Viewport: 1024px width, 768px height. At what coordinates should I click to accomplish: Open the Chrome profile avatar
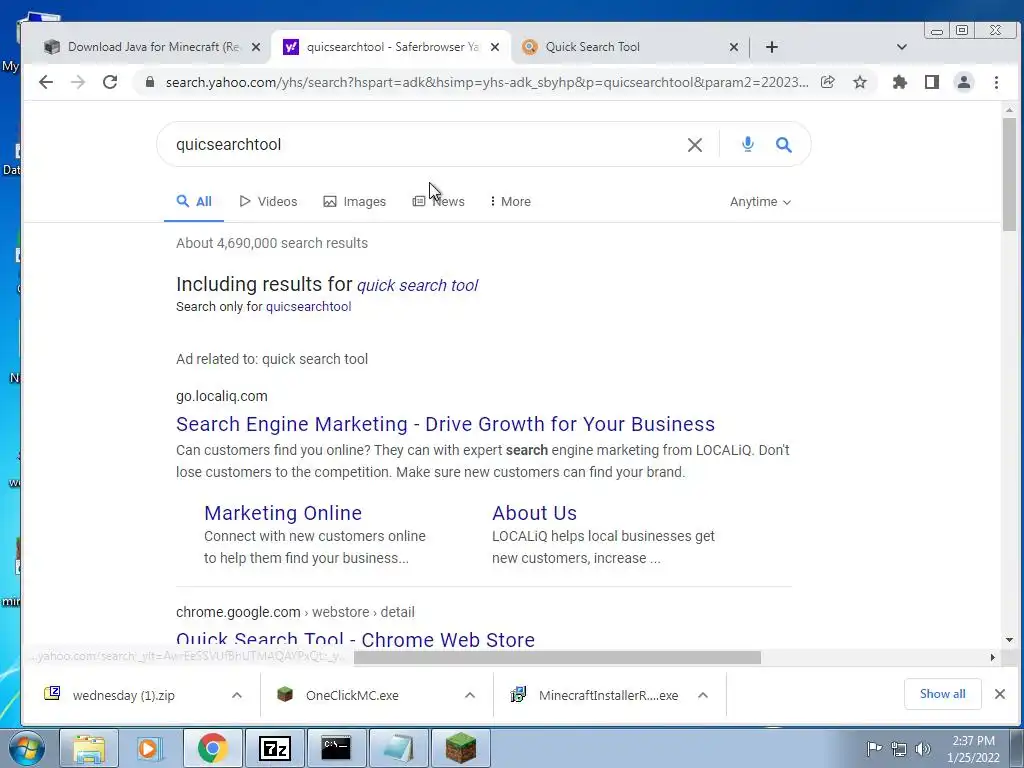click(x=964, y=82)
